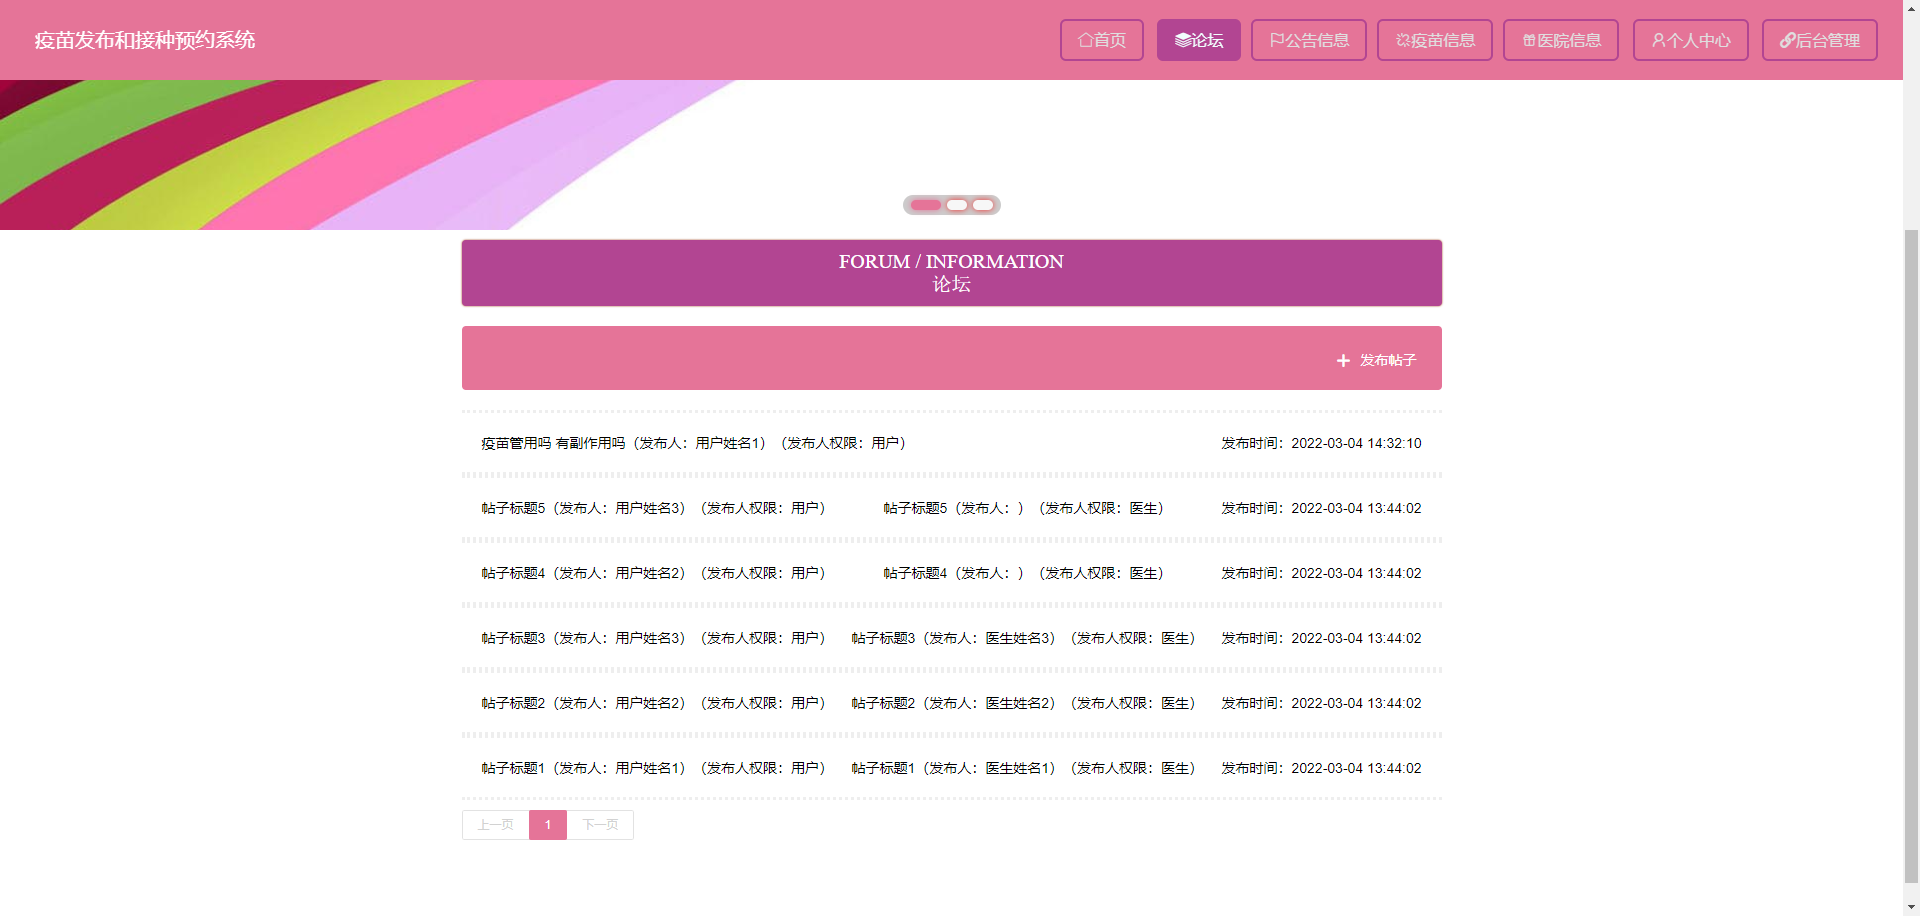Screen dimensions: 1920x916
Task: Click the 发布时间 of the 帖子标题2 row
Action: [x=1321, y=703]
